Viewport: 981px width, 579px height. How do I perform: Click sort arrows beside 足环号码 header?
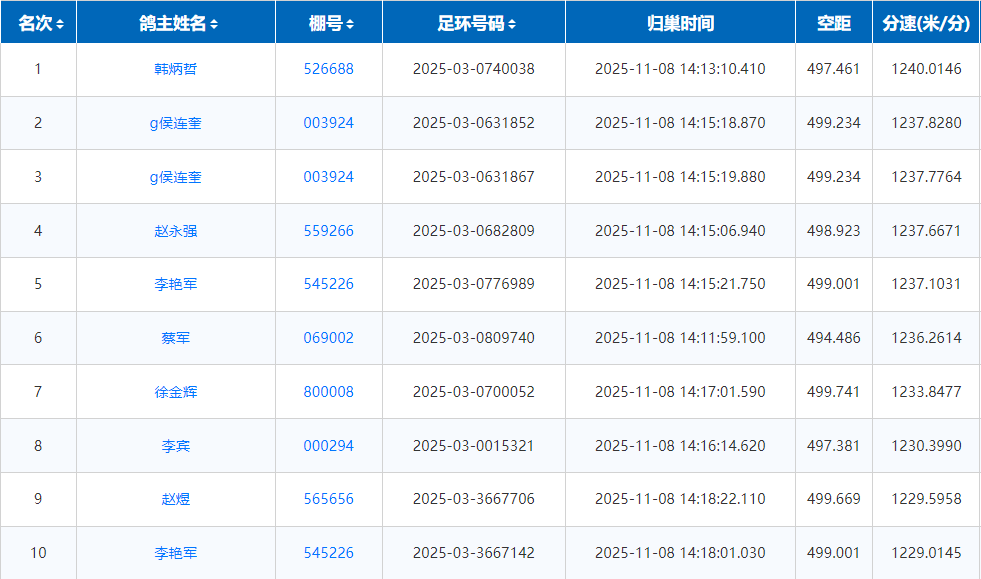pos(512,24)
